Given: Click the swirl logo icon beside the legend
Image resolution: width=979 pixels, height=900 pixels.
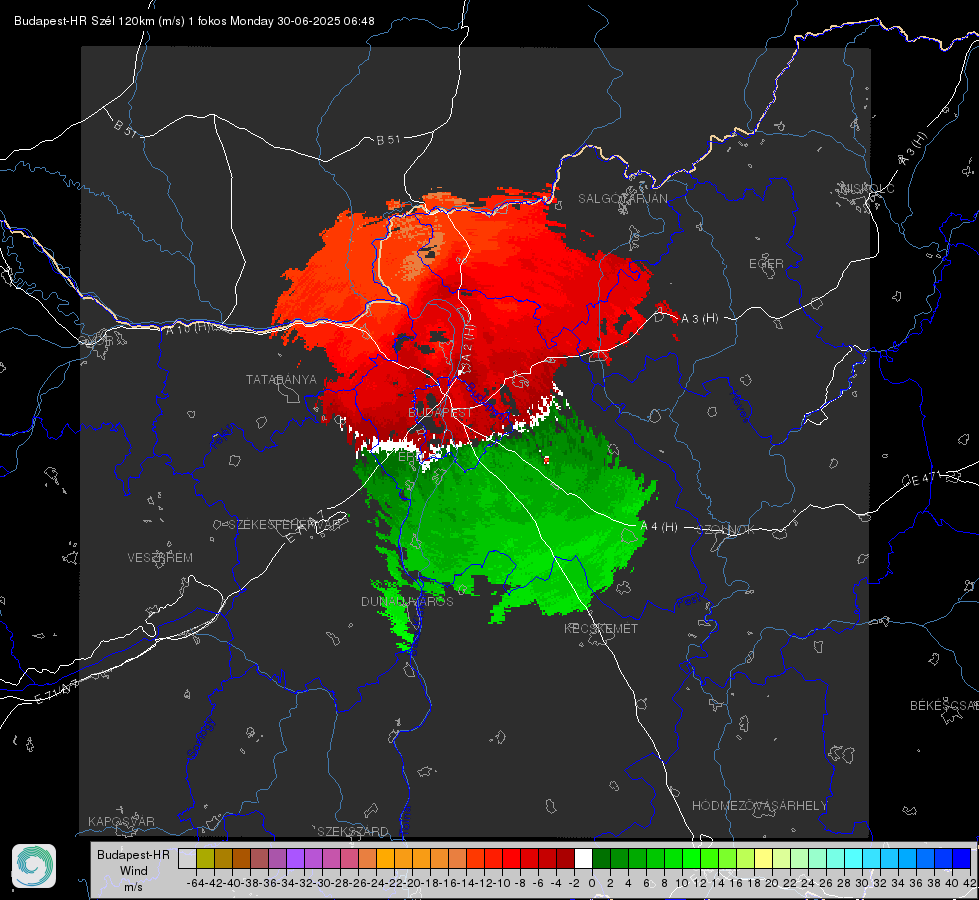Looking at the screenshot, I should point(34,866).
